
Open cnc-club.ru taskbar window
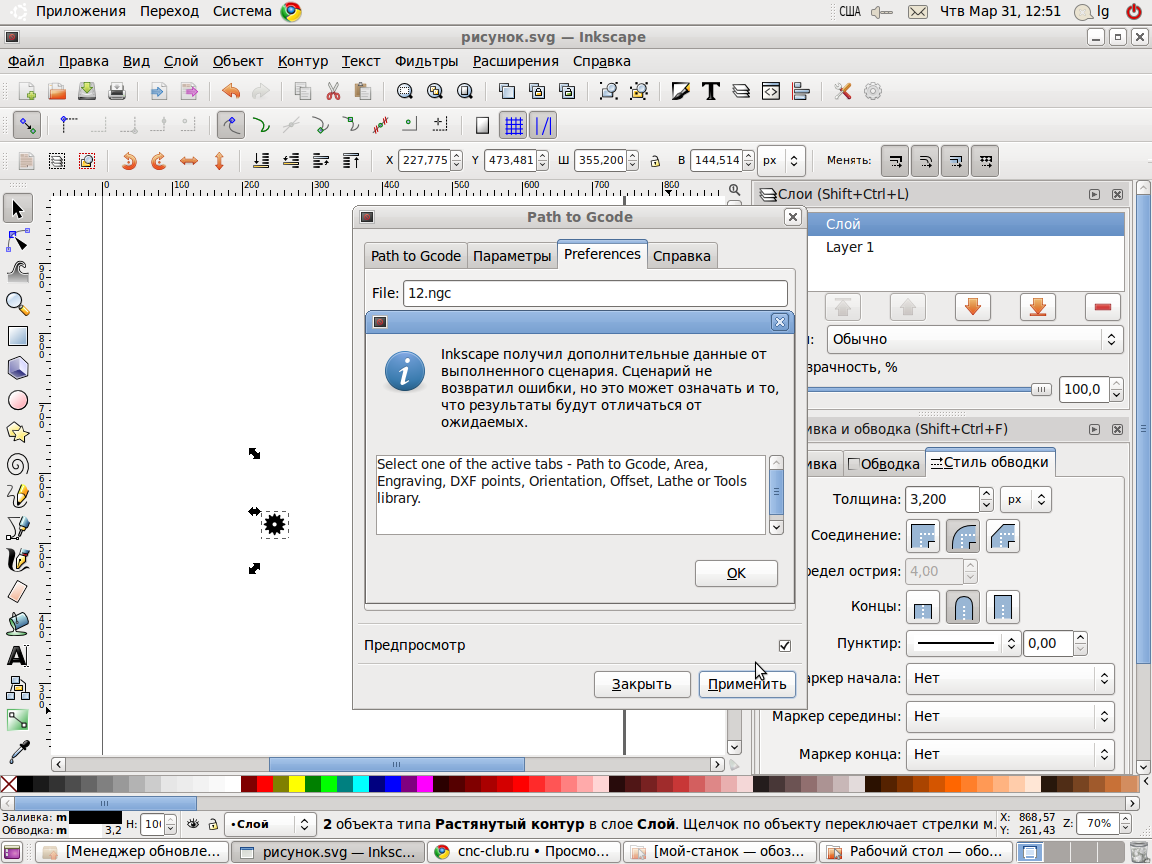525,852
